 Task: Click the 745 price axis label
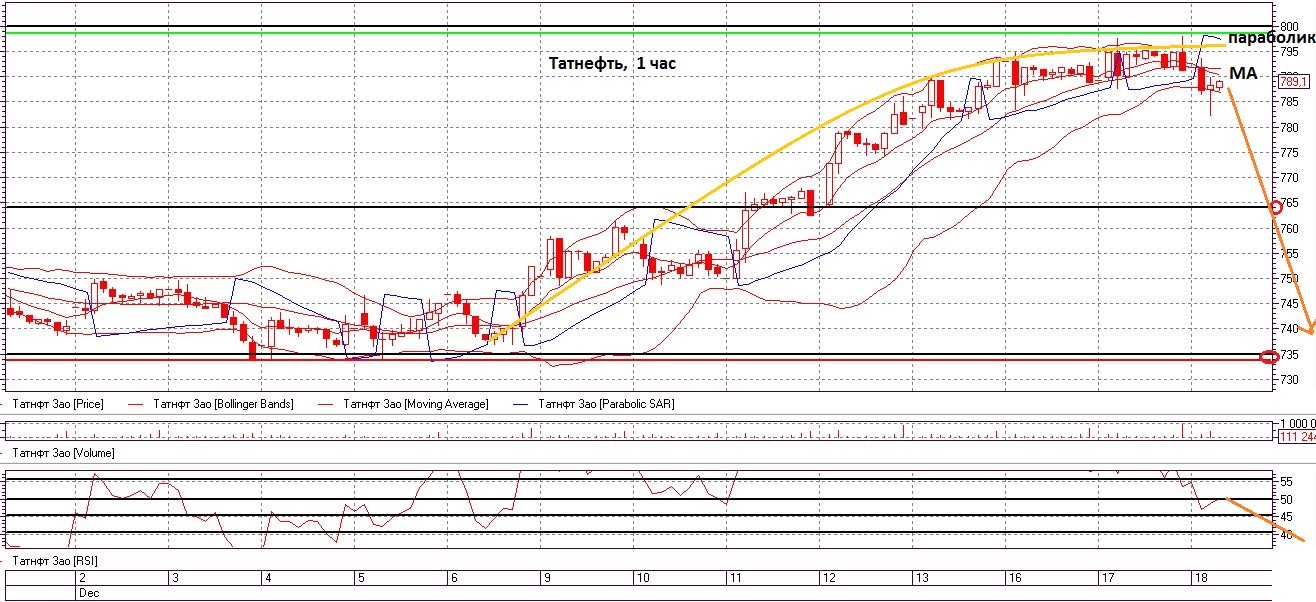[x=1289, y=303]
